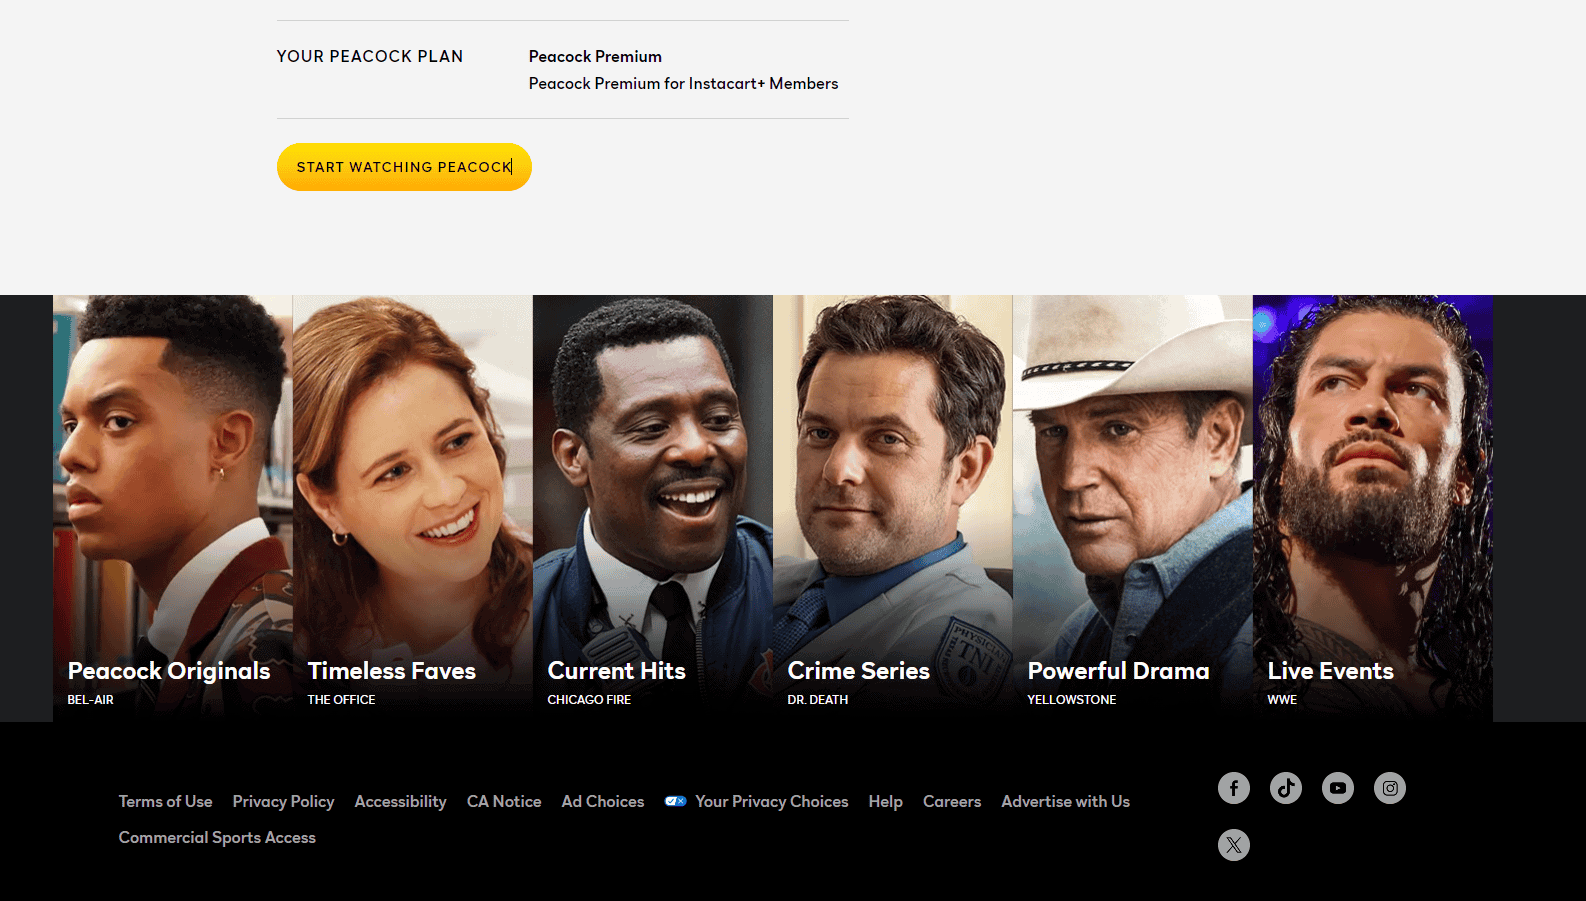Screen dimensions: 1586x901
Task: Open the Terms of Use link
Action: (165, 801)
